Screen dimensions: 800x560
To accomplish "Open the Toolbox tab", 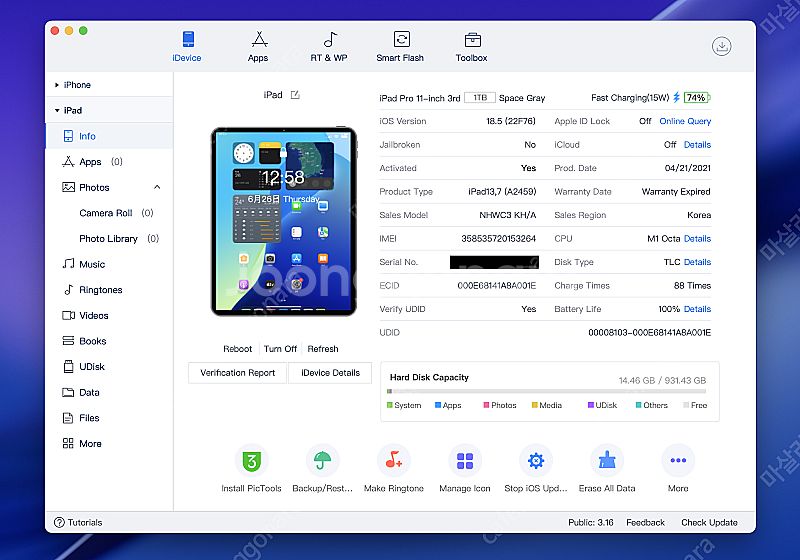I will coord(472,47).
